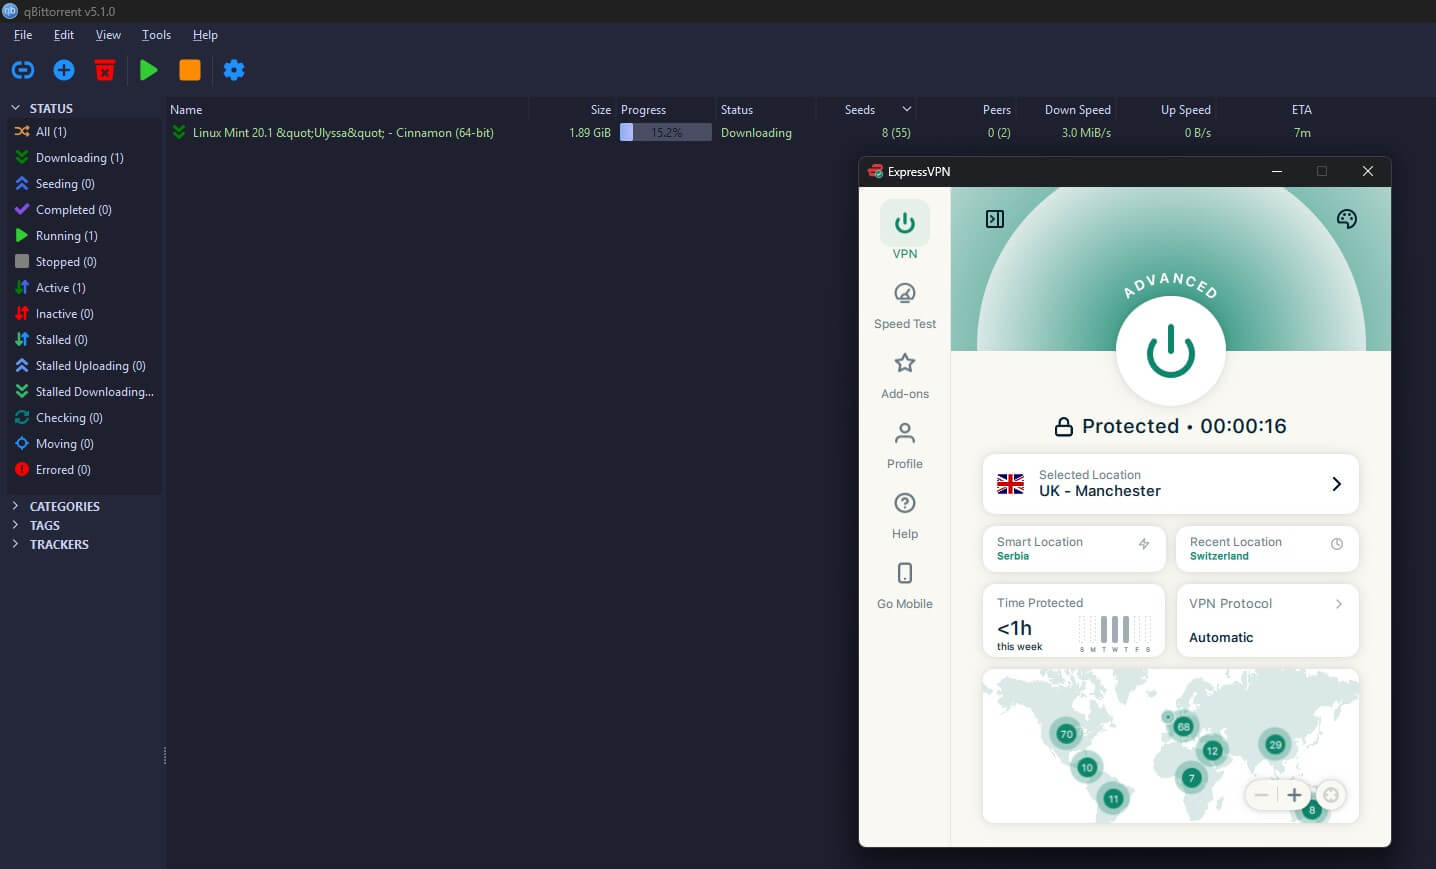Open the File menu in qBittorrent
The width and height of the screenshot is (1436, 869).
23,35
